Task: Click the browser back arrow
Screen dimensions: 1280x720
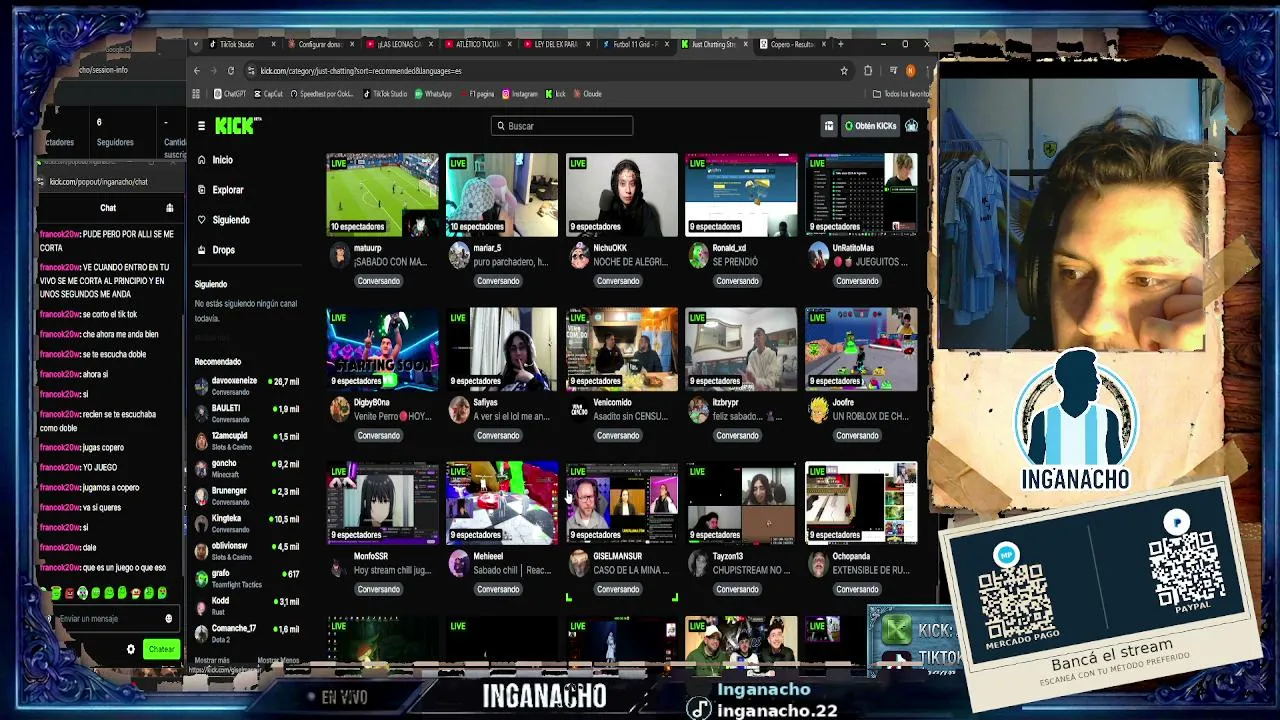Action: (197, 71)
